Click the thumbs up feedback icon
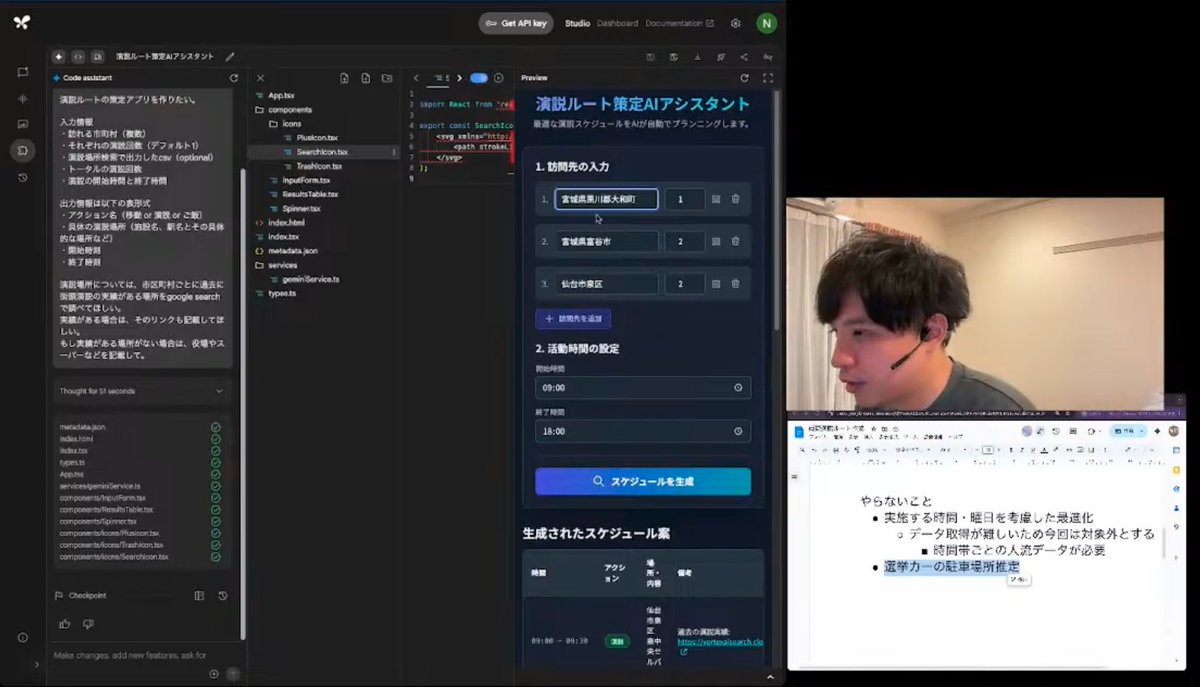 [65, 624]
